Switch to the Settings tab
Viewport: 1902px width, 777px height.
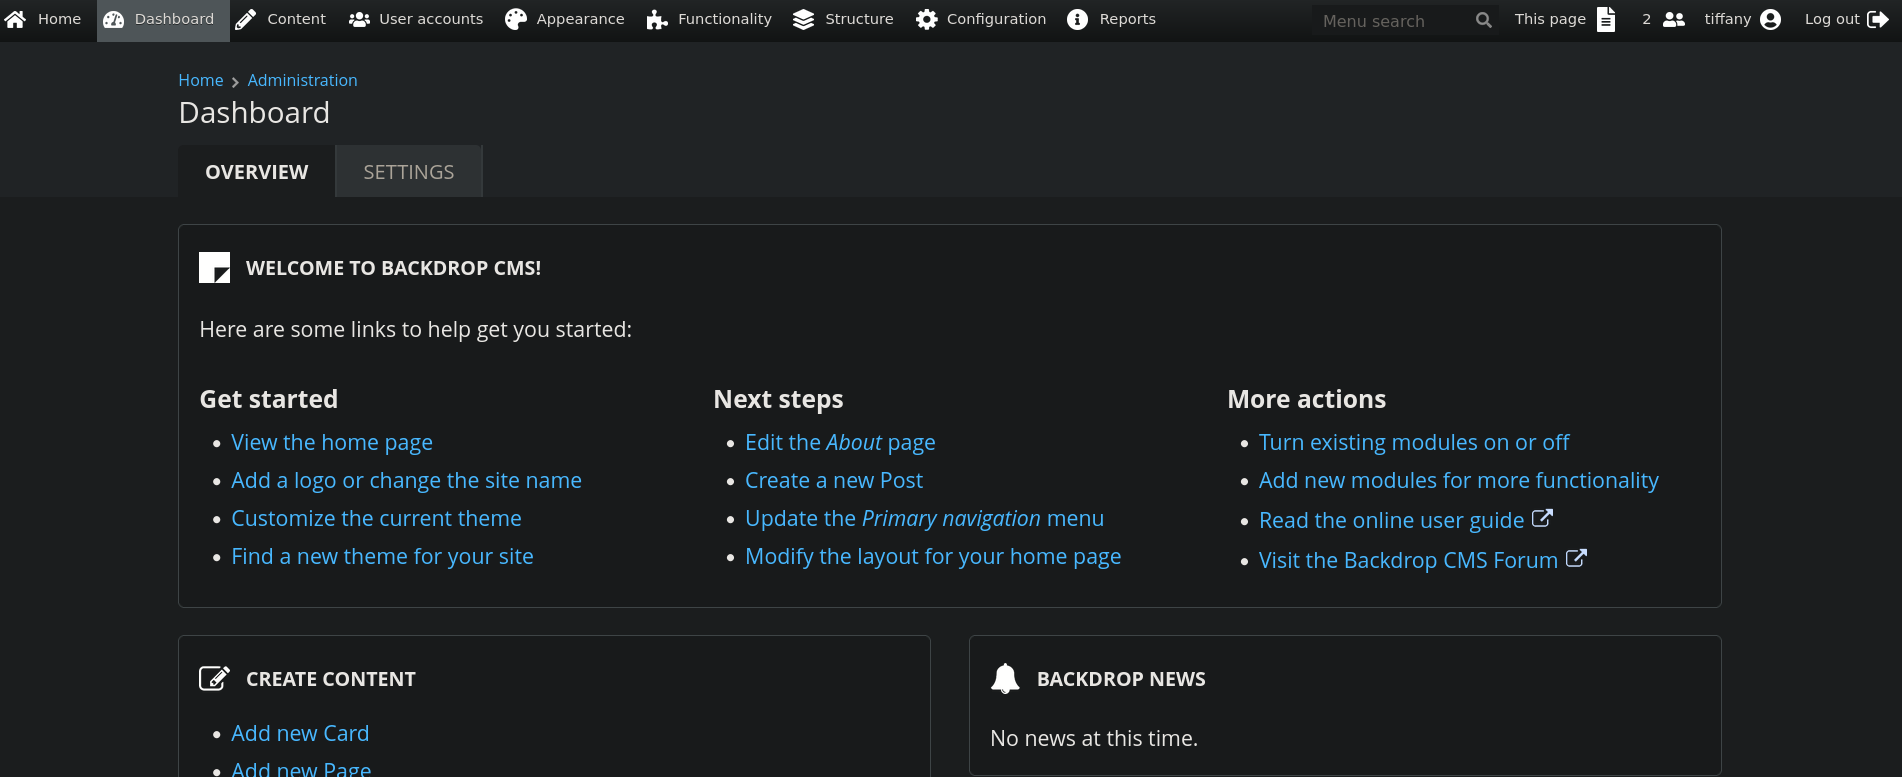[x=408, y=172]
